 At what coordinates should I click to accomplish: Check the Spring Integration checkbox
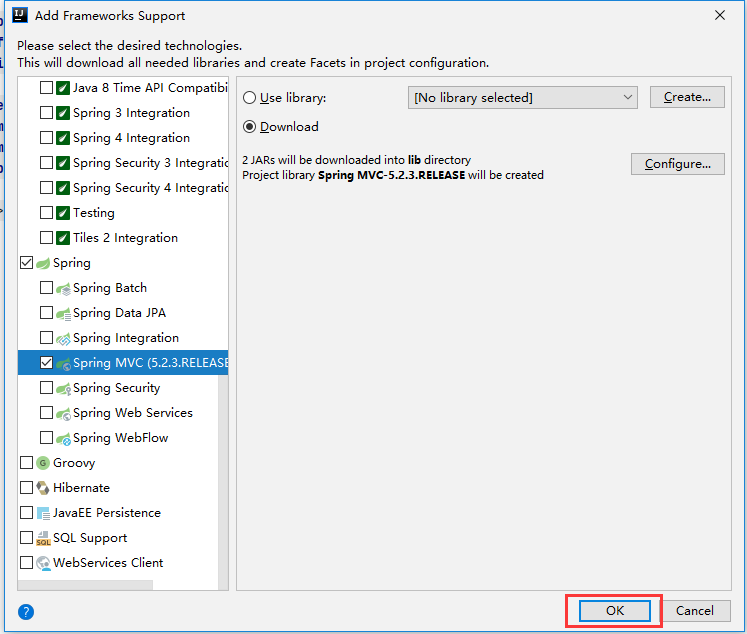(x=46, y=338)
